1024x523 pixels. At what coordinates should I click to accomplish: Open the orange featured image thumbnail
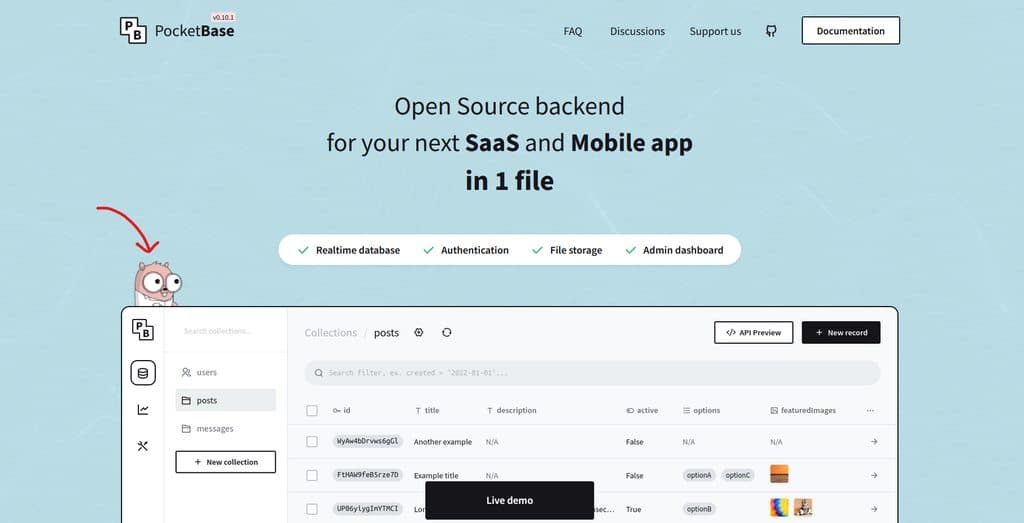pyautogui.click(x=779, y=475)
